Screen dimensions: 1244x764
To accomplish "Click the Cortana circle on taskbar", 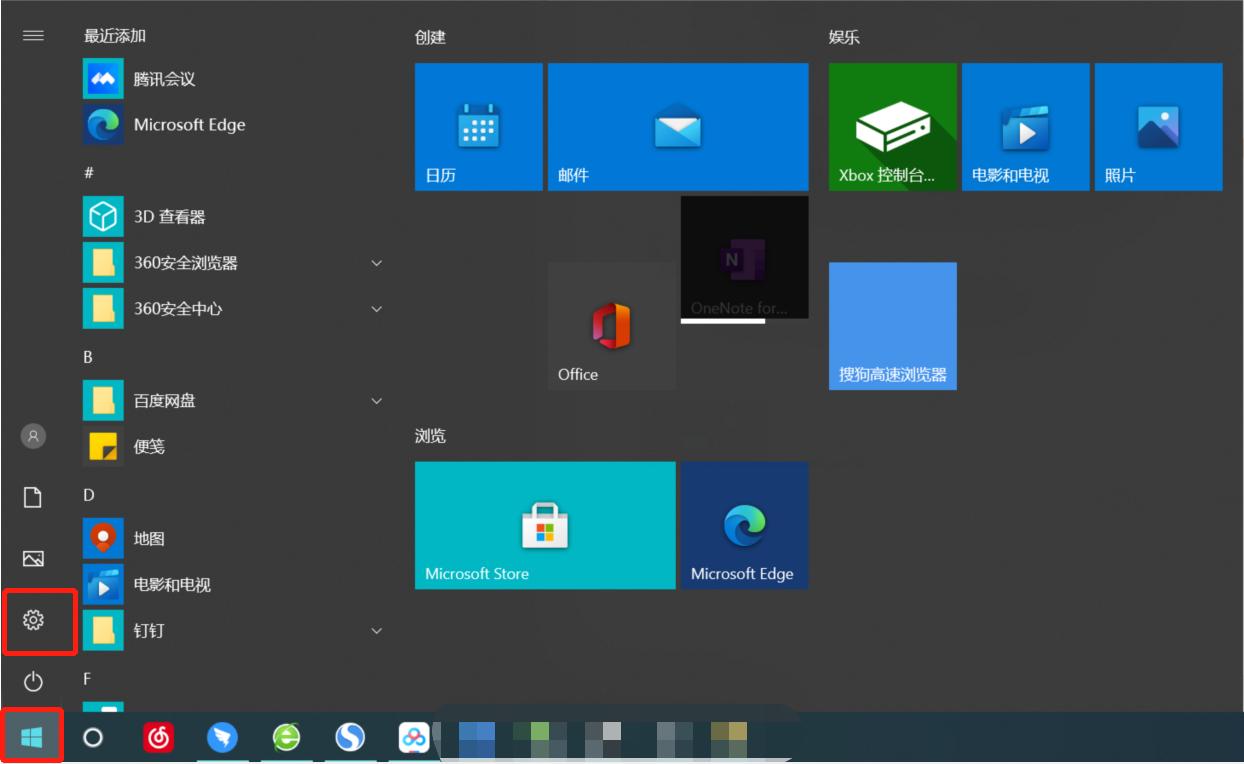I will click(x=93, y=738).
